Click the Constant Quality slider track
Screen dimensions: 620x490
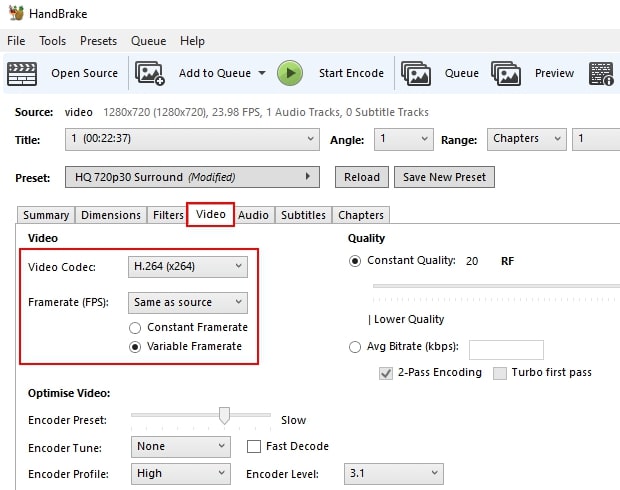point(496,286)
